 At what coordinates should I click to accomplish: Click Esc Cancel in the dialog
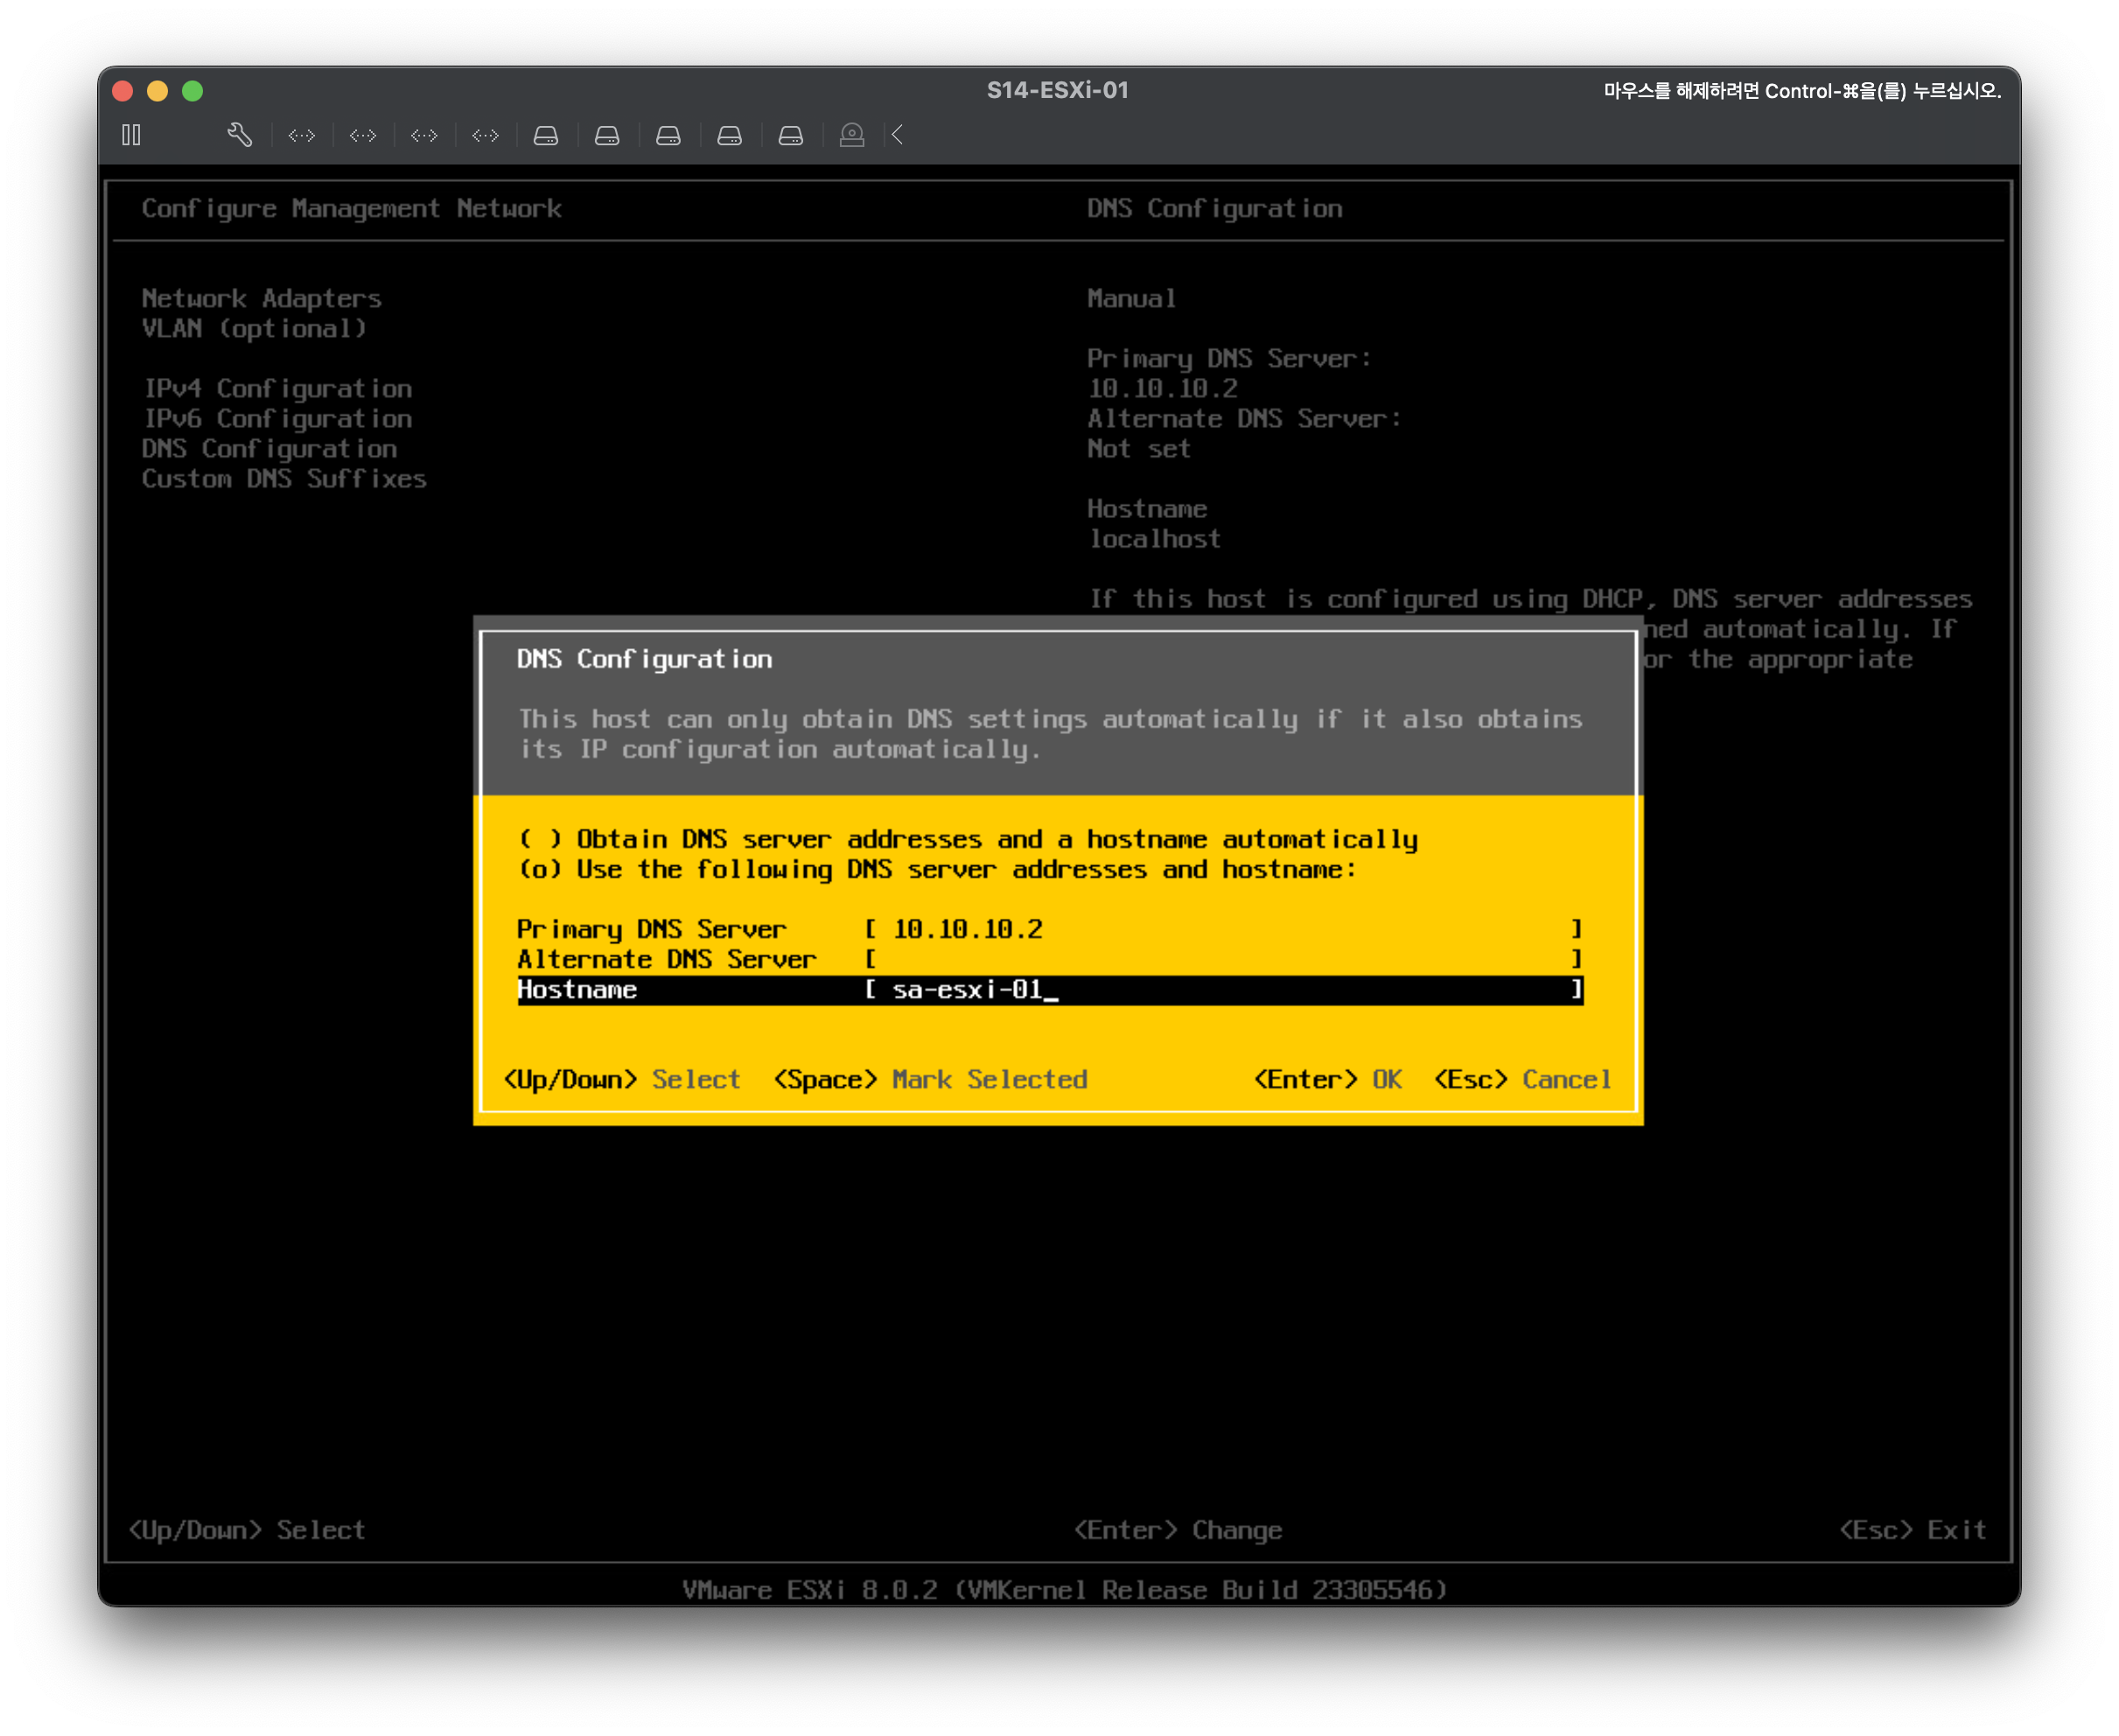tap(1522, 1079)
